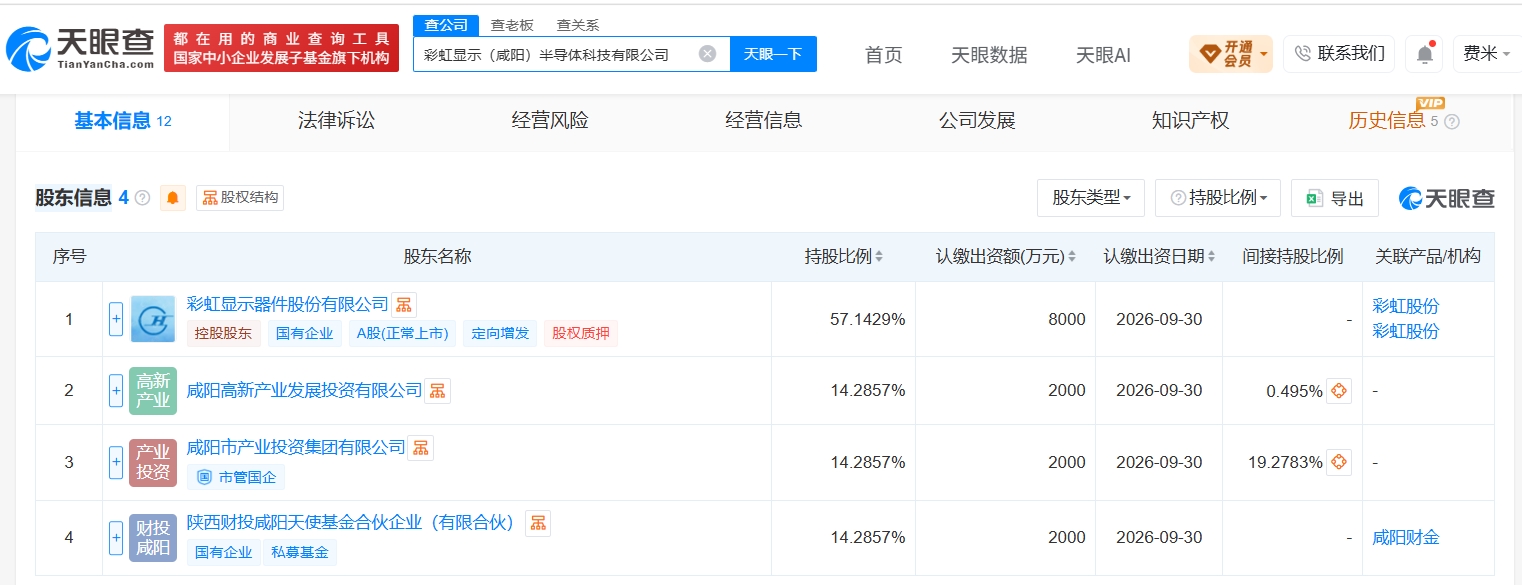
Task: Click the 定向增发 tag on row 1
Action: [x=500, y=333]
